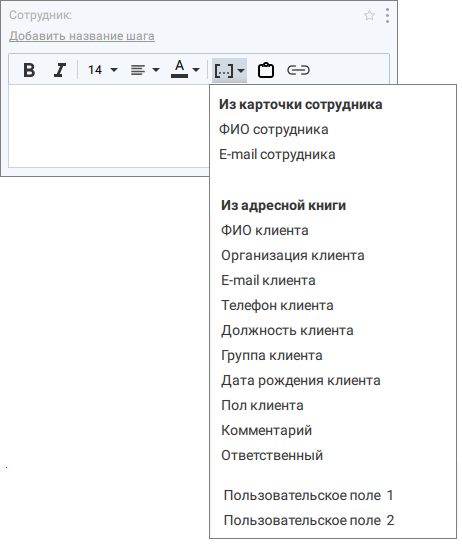This screenshot has width=462, height=546.
Task: Select 'Дата рождения клиента' entry
Action: pos(300,381)
